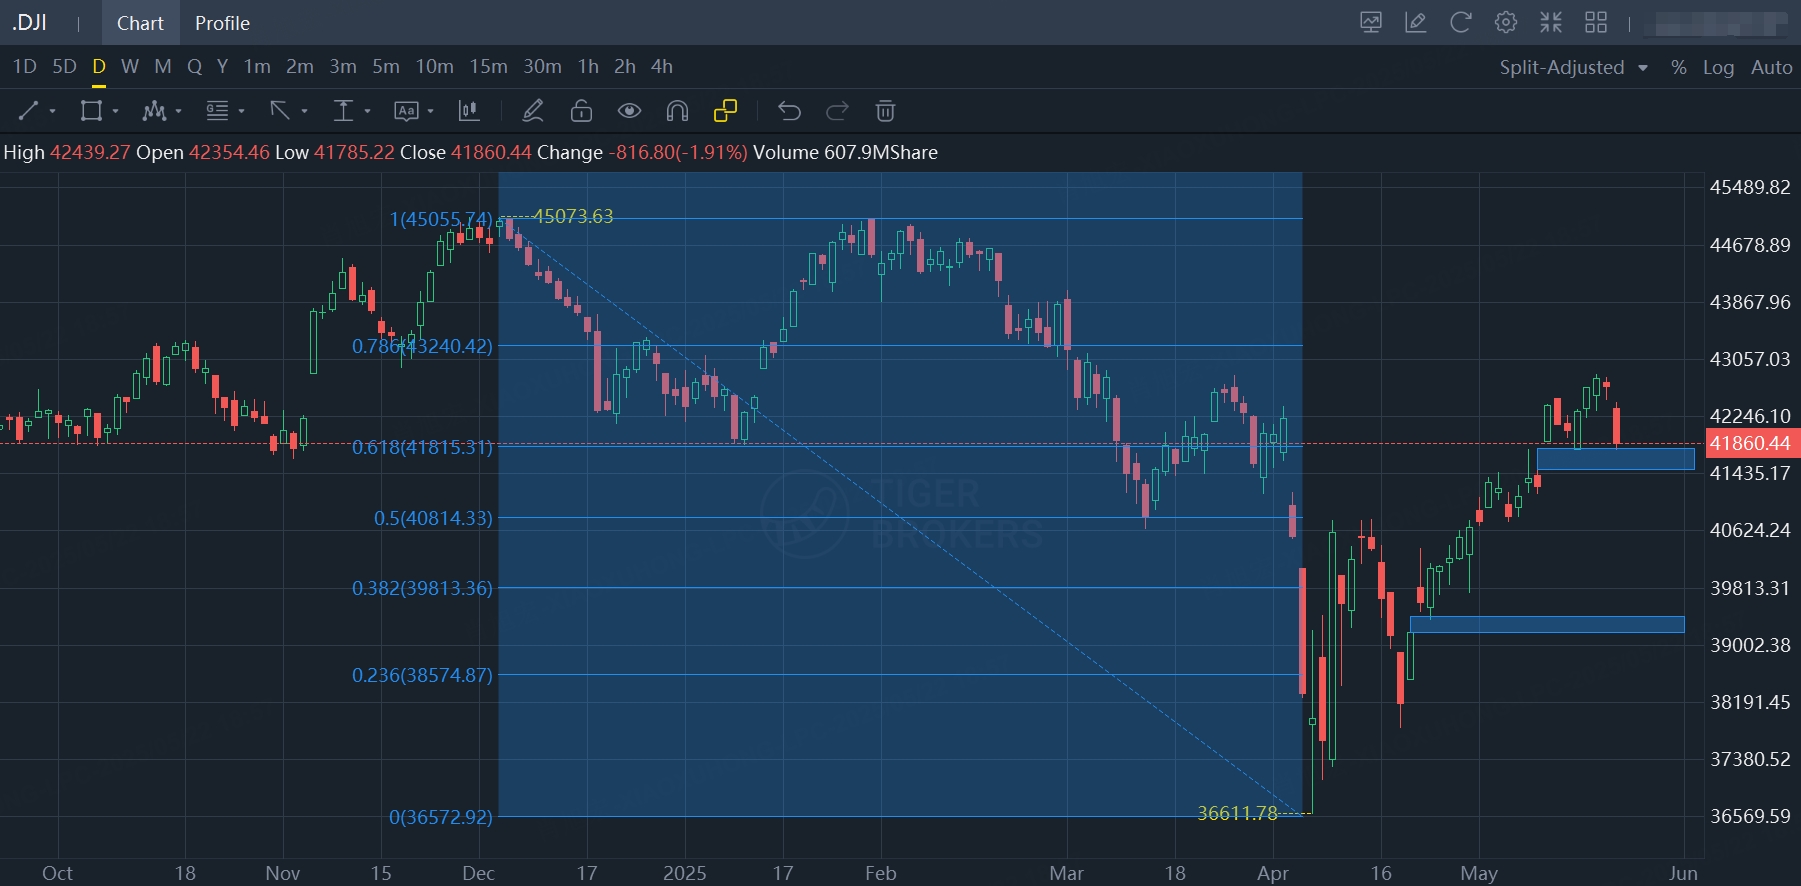The image size is (1801, 886).
Task: Refresh the chart data
Action: pyautogui.click(x=1461, y=22)
